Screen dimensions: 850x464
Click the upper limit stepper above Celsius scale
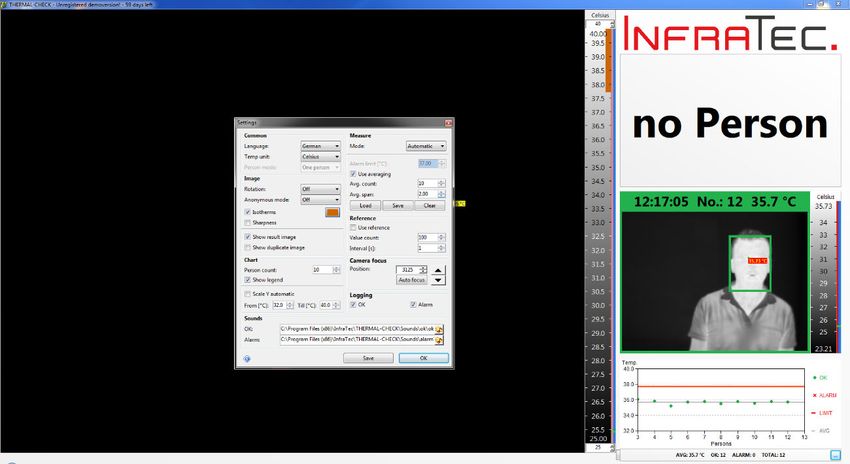[613, 25]
